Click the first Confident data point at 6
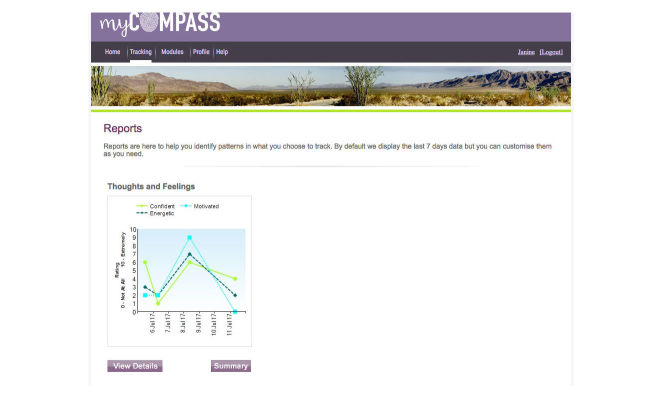This screenshot has width=657, height=399. click(x=145, y=262)
